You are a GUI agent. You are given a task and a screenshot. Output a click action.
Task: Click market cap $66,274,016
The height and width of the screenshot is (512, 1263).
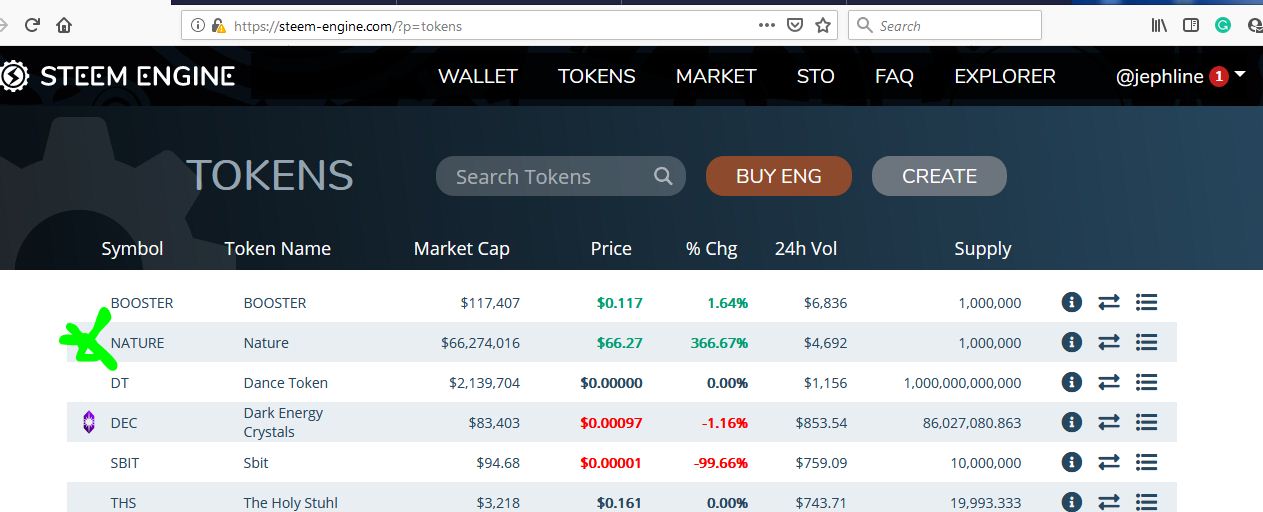480,343
